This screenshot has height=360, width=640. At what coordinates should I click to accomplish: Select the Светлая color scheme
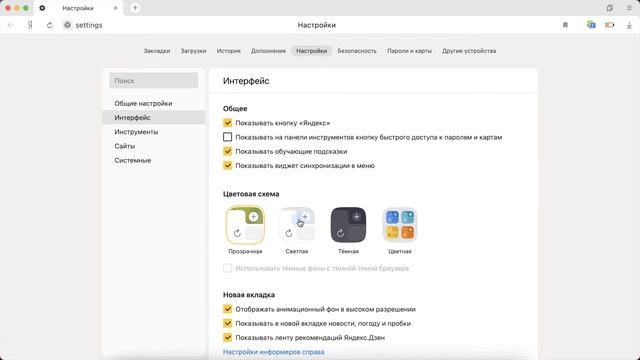(297, 225)
